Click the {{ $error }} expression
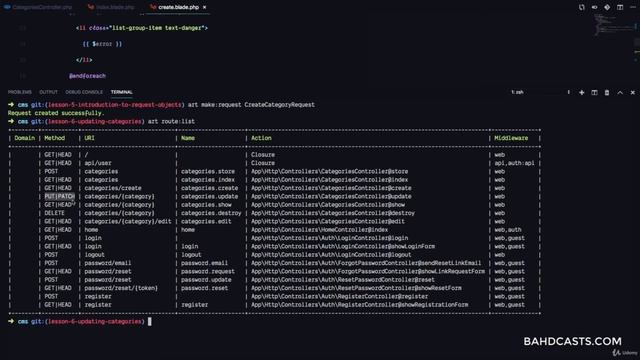The height and width of the screenshot is (360, 640). click(102, 44)
